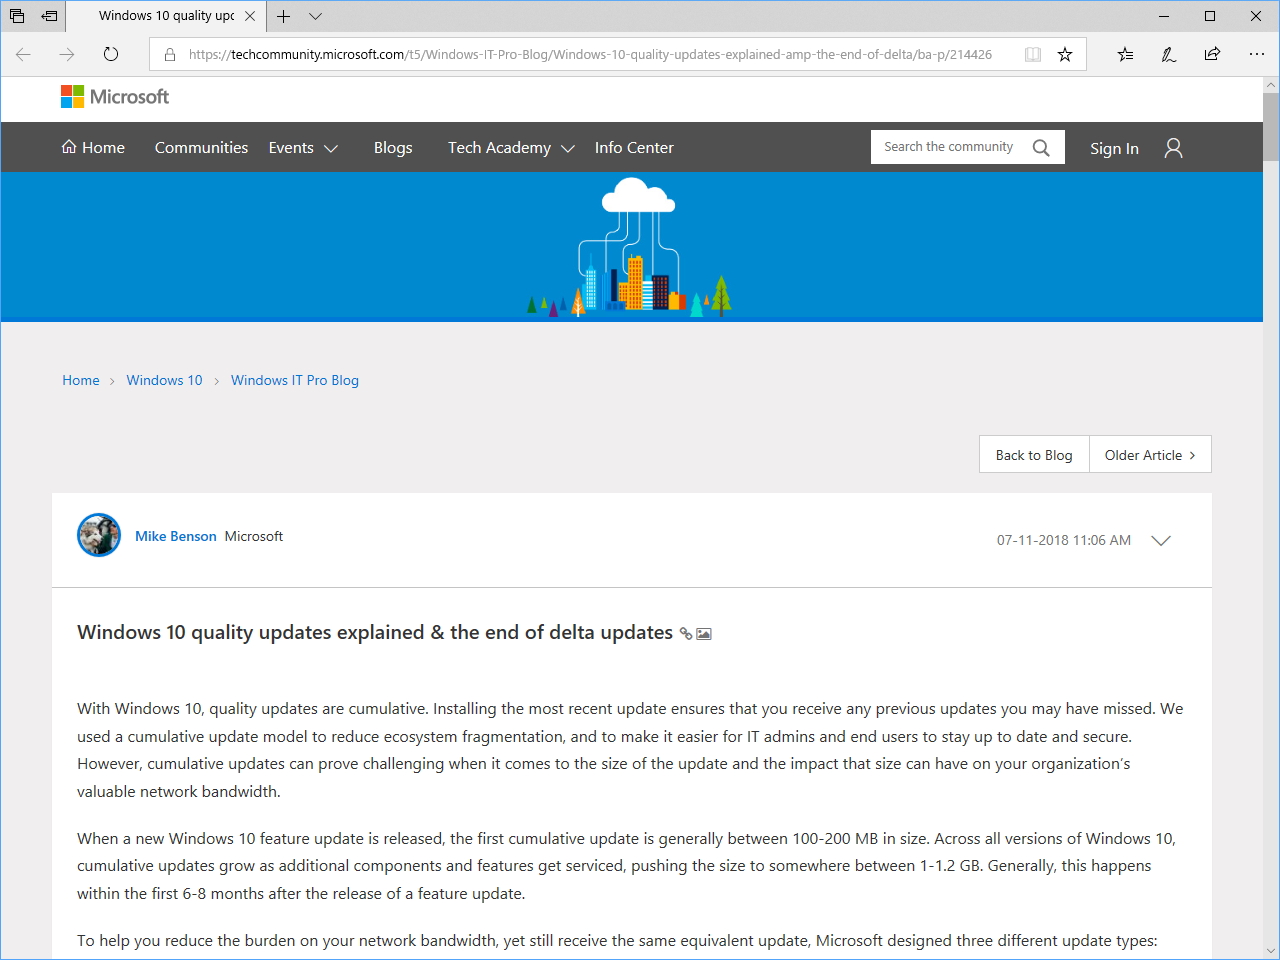Open the user account profile icon
This screenshot has width=1280, height=960.
(x=1174, y=148)
